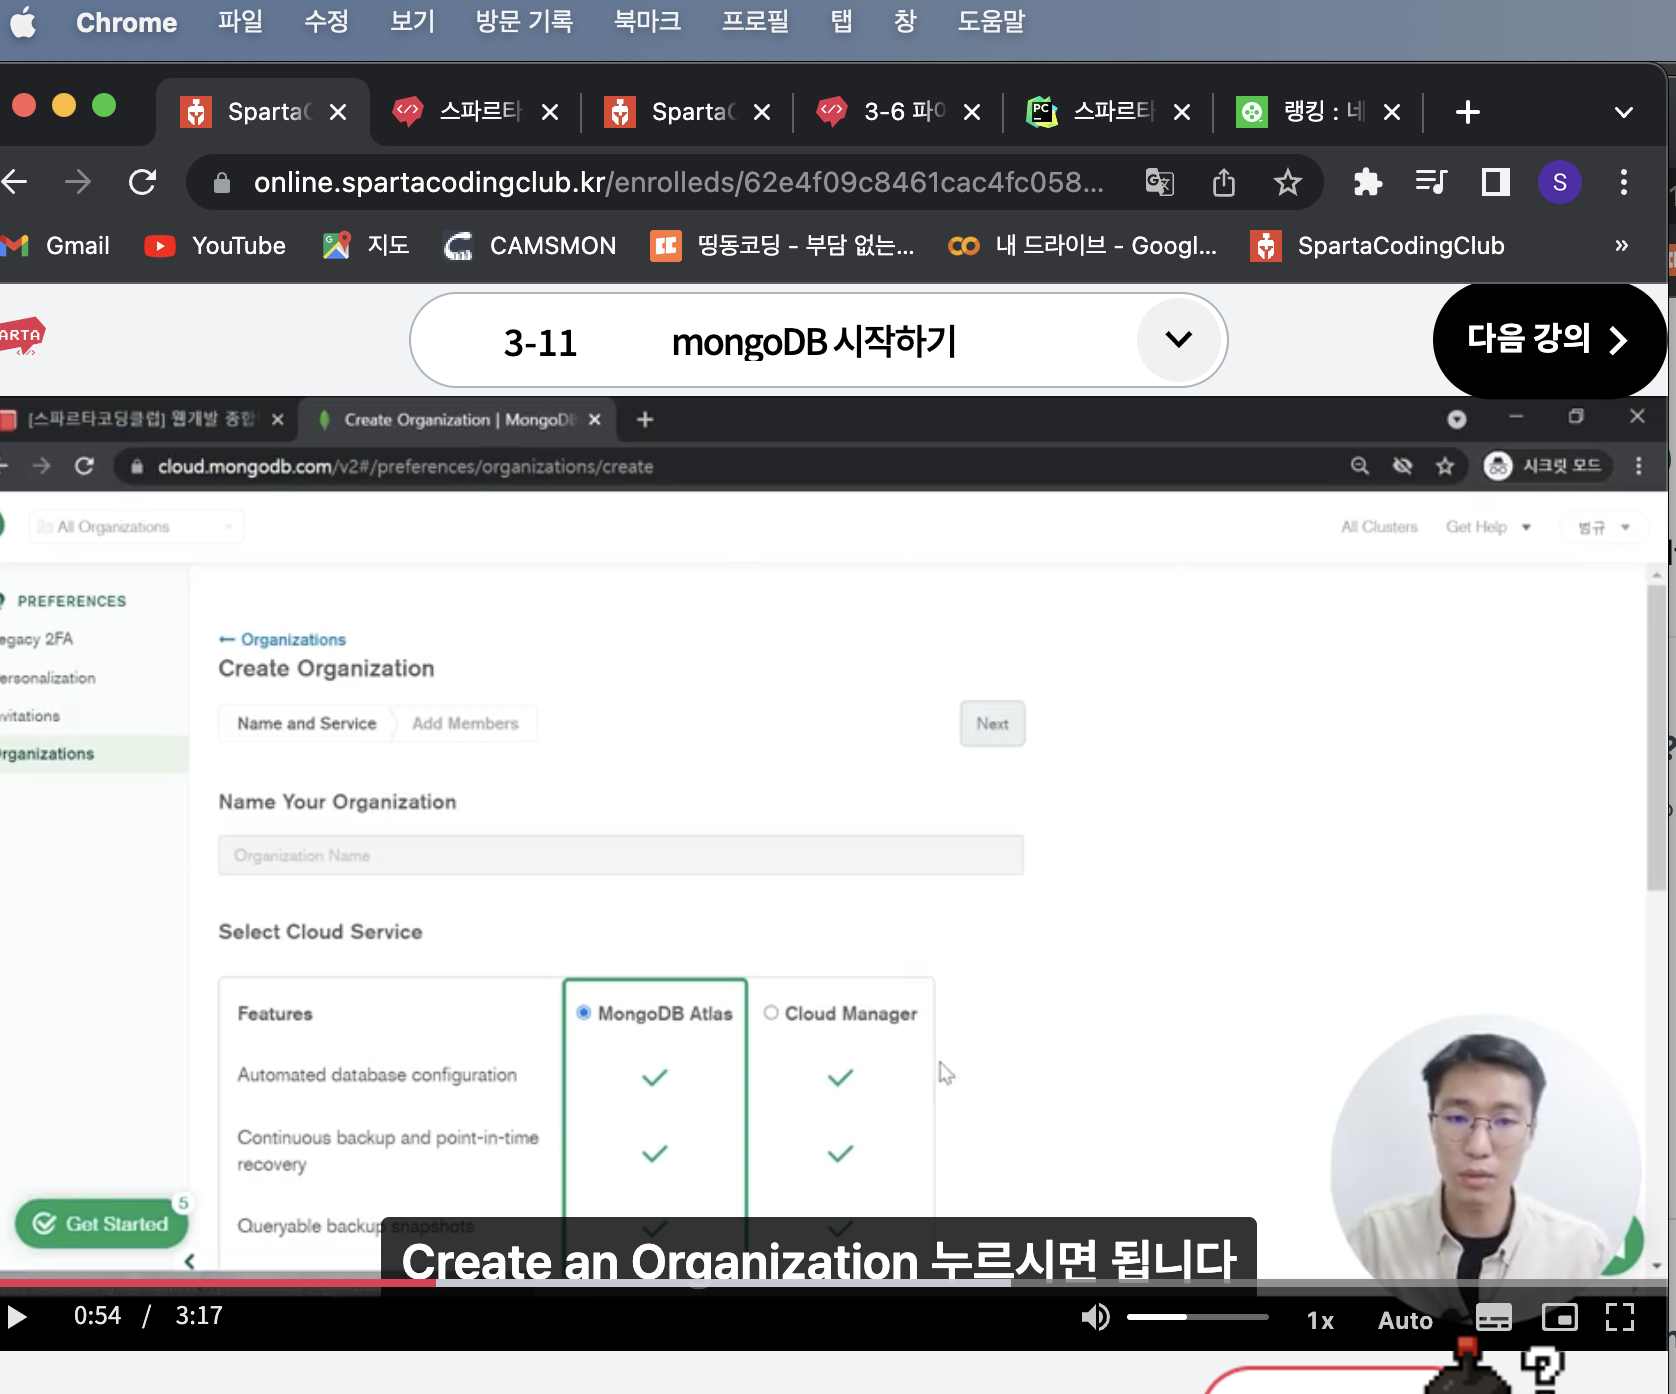
Task: Open the 내 드라이브 bookmark
Action: 1082,246
